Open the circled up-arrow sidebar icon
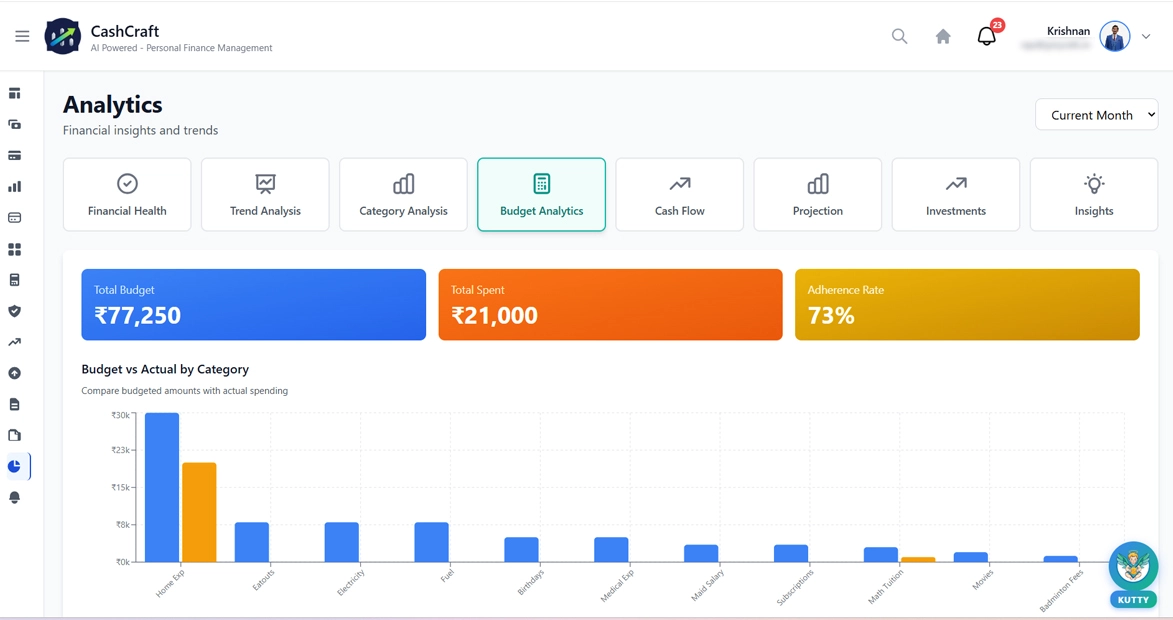The image size is (1173, 620). 14,373
